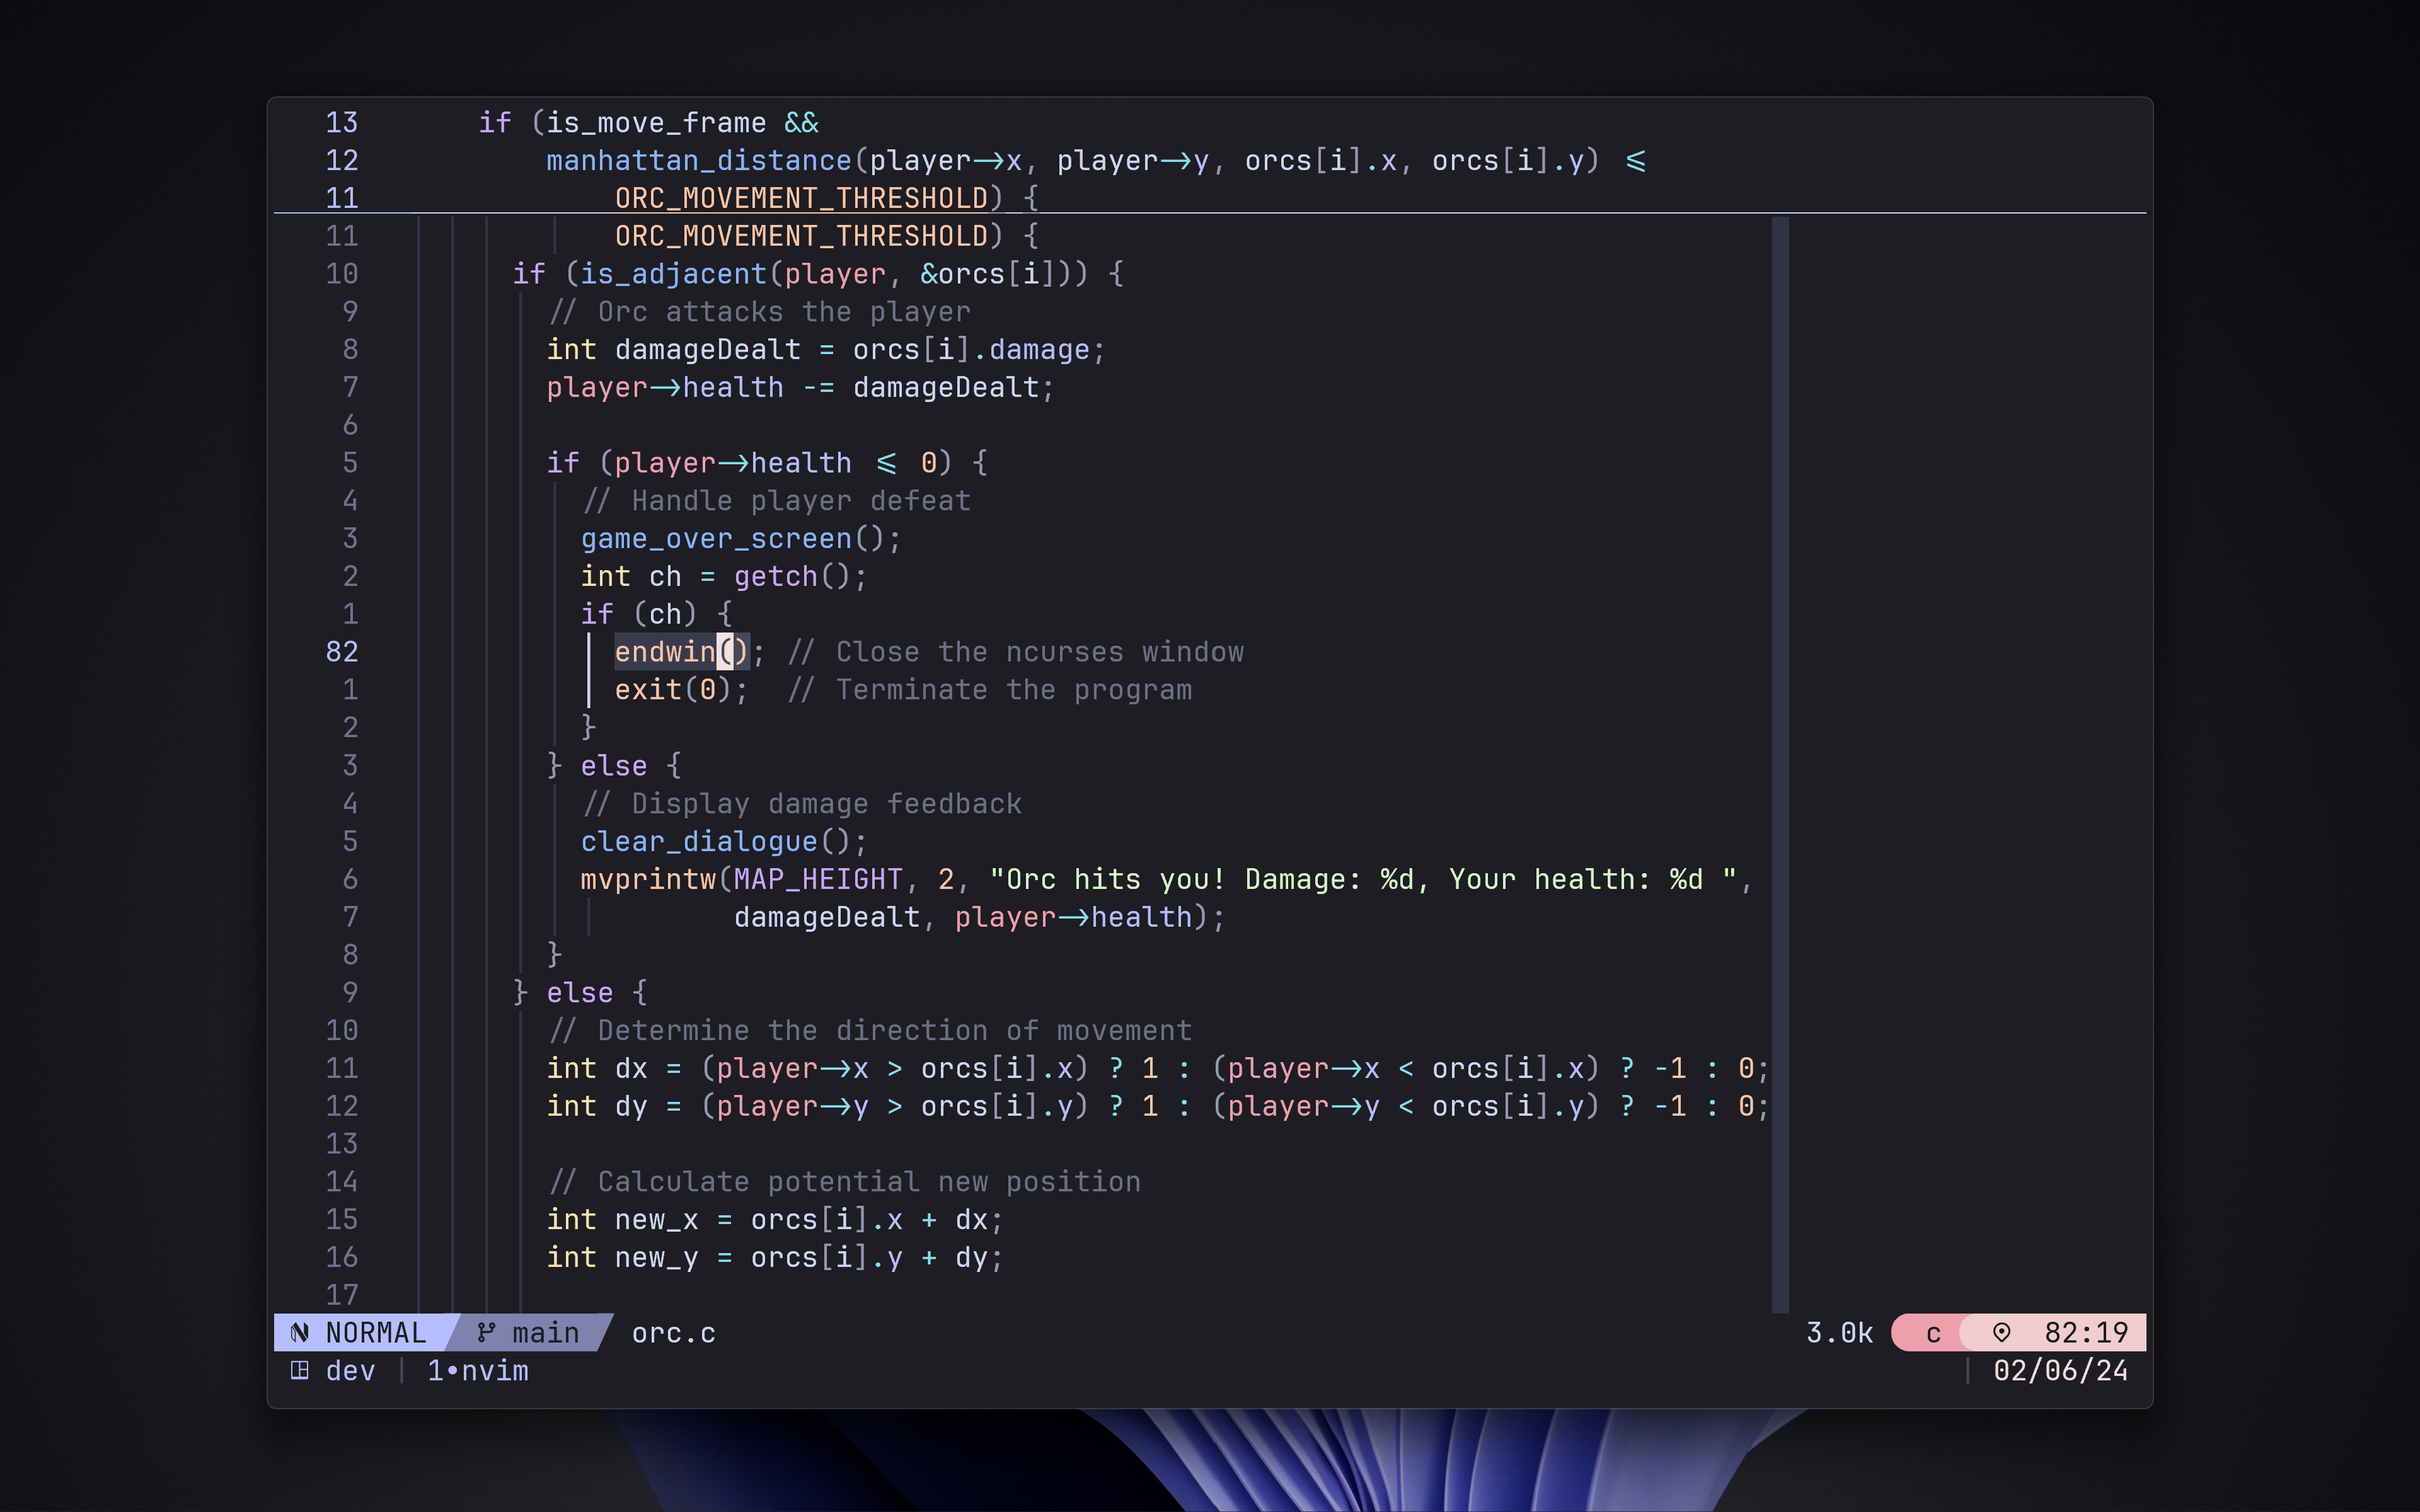This screenshot has height=1512, width=2420.
Task: Click the mvprintw function name
Action: click(x=648, y=880)
